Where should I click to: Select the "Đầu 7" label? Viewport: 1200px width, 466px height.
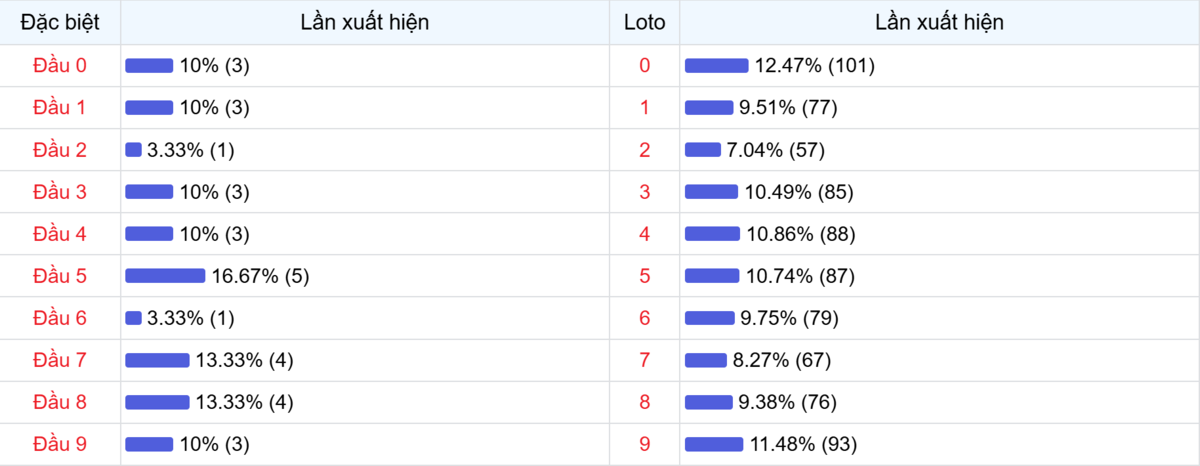point(60,360)
